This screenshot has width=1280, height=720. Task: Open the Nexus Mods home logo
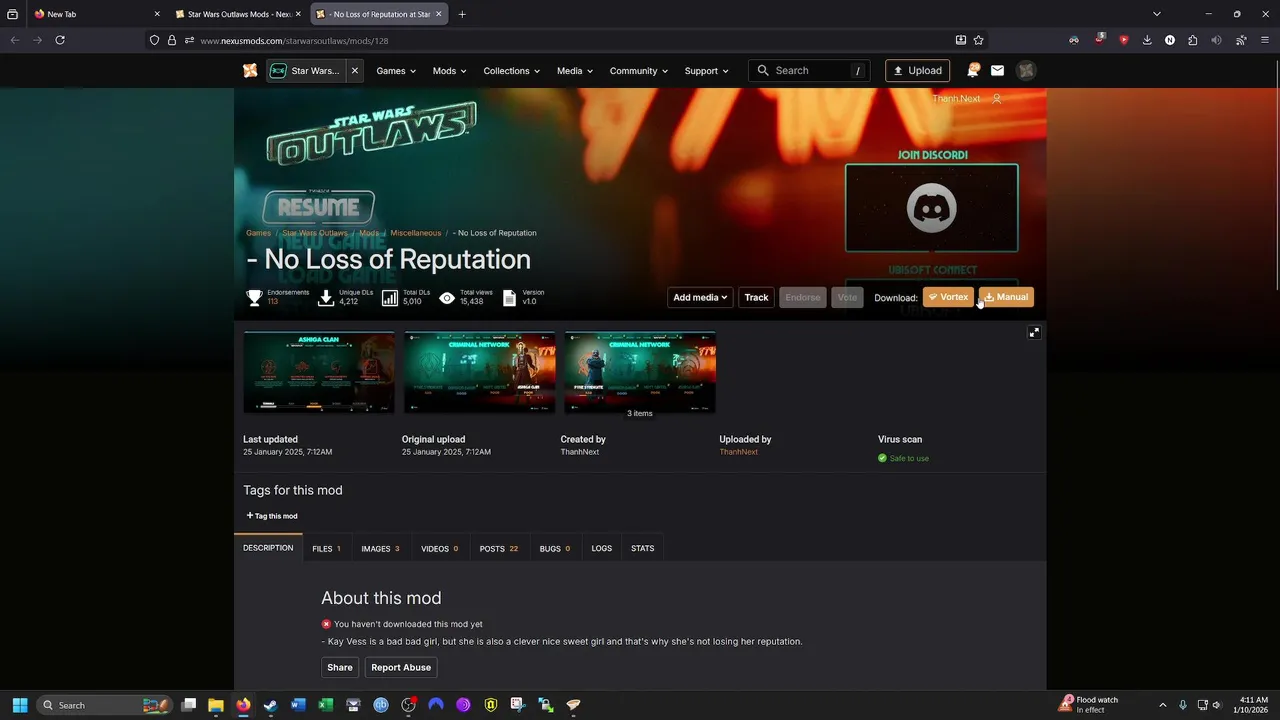click(250, 71)
